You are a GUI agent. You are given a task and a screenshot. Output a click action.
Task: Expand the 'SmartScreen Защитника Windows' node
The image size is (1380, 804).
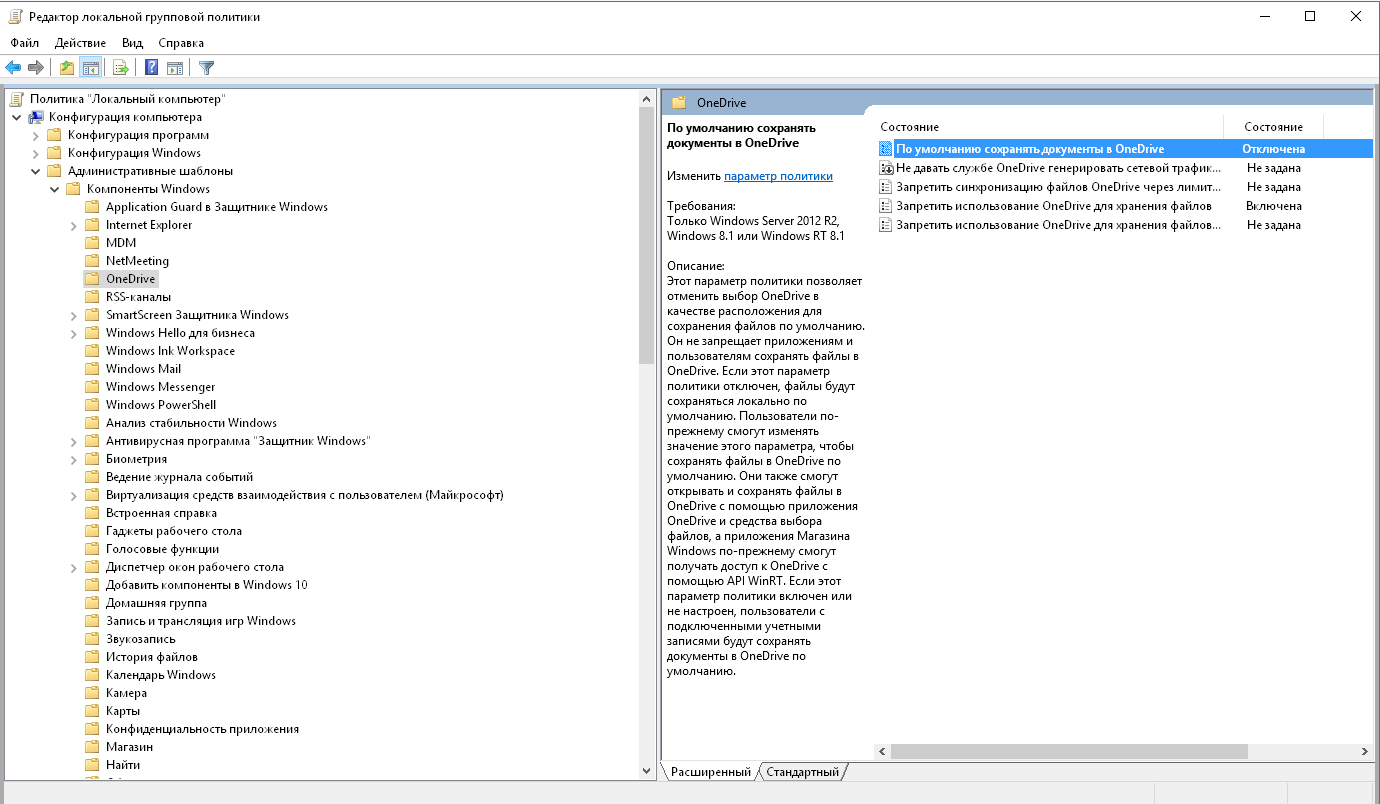pyautogui.click(x=73, y=315)
